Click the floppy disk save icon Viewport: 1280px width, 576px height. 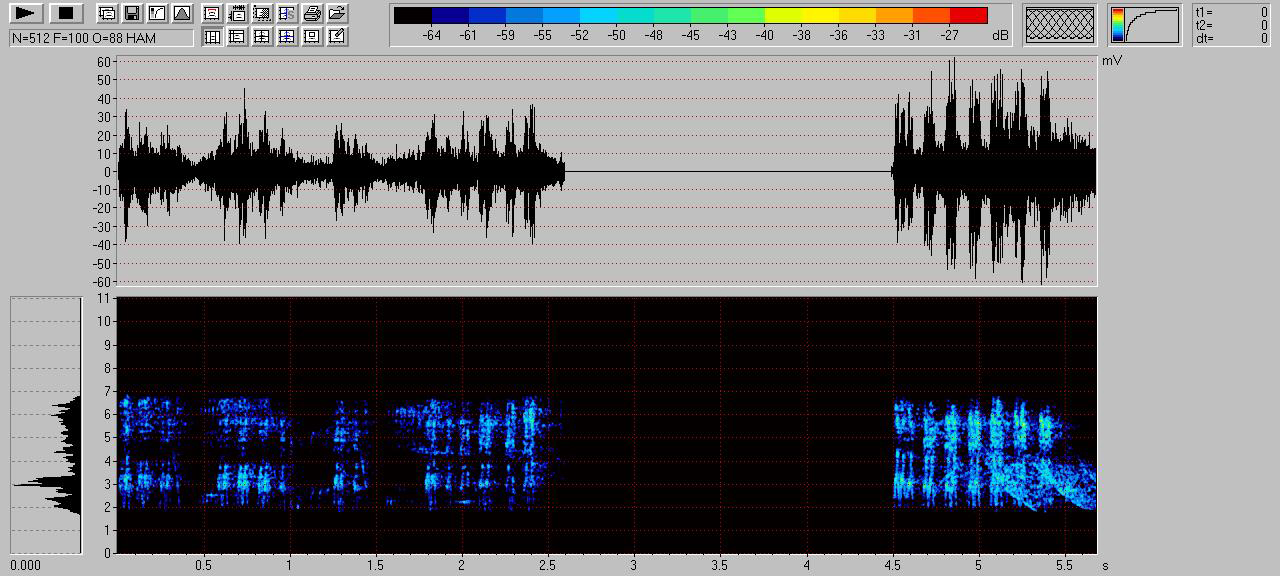(131, 13)
